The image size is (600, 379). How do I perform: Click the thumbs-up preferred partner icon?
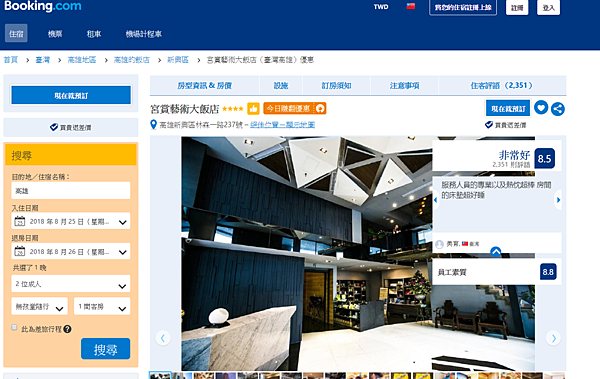pyautogui.click(x=253, y=109)
